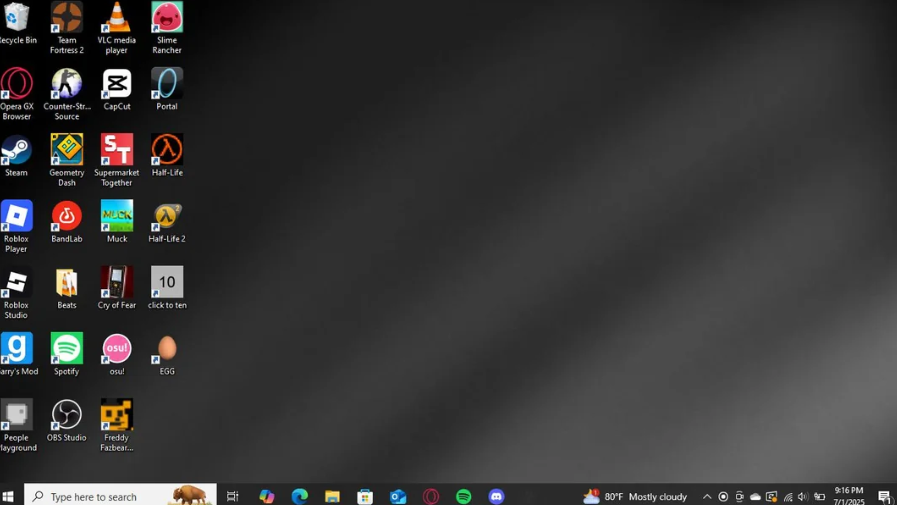Select the CapCut desktop icon
897x505 pixels.
(x=117, y=89)
